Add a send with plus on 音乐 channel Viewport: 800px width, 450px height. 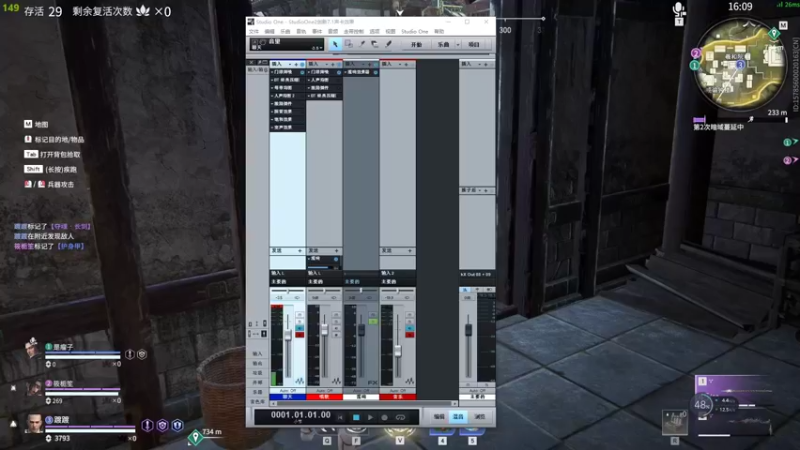click(x=410, y=251)
